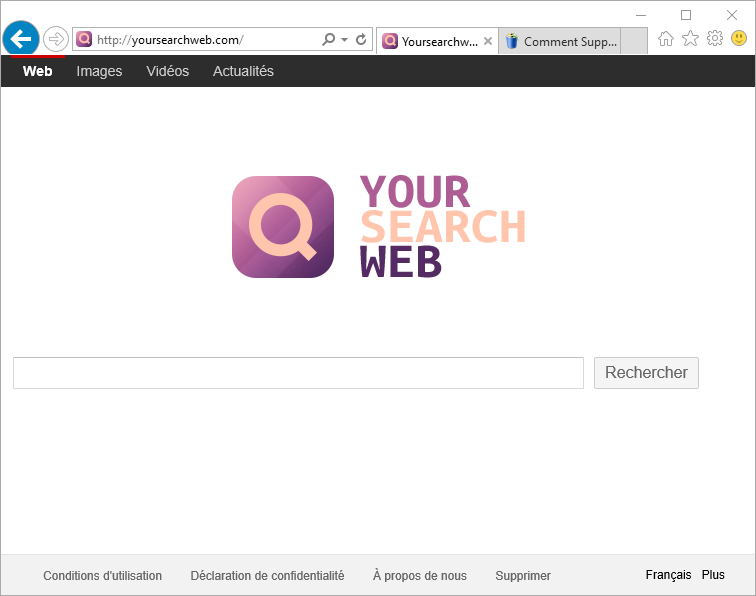The width and height of the screenshot is (756, 596).
Task: Focus the main search input field
Action: coord(298,373)
